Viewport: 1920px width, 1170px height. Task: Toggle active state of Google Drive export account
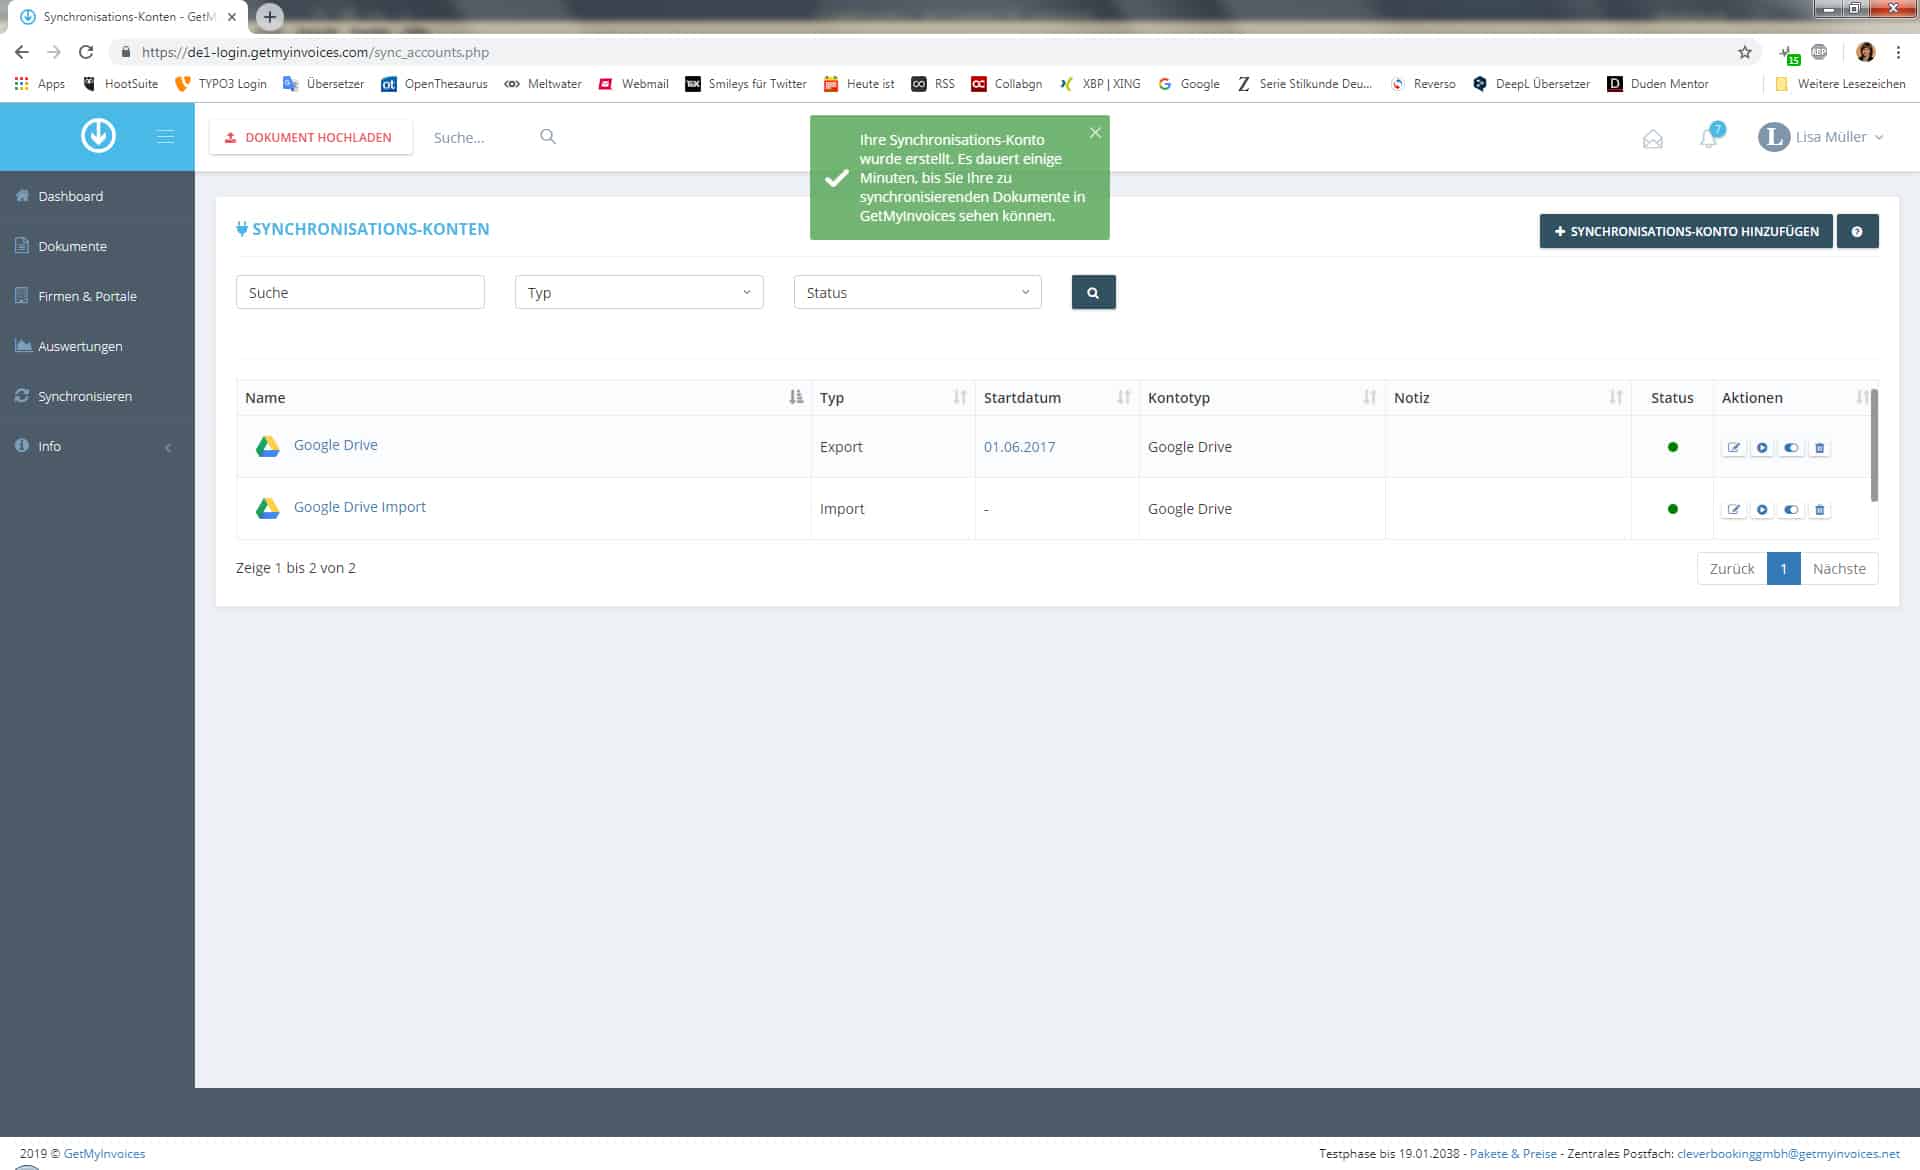pyautogui.click(x=1791, y=448)
